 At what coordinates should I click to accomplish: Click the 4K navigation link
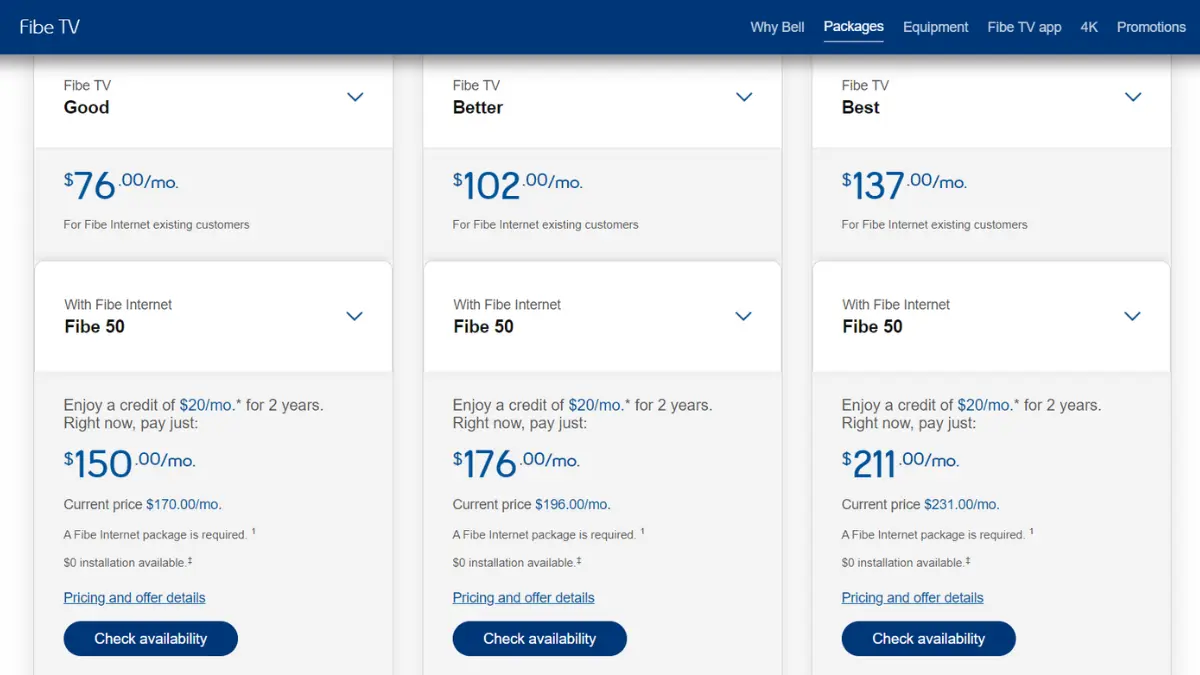1089,27
